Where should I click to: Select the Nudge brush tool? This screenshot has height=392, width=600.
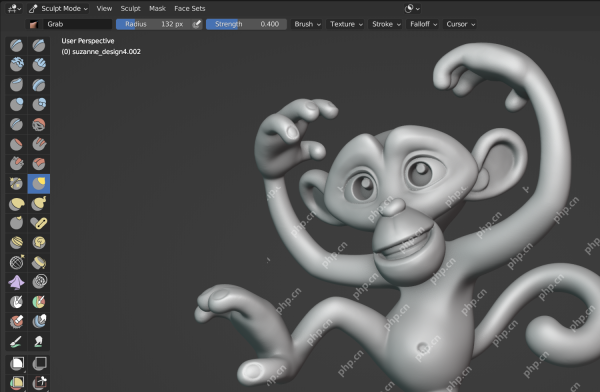[x=16, y=242]
